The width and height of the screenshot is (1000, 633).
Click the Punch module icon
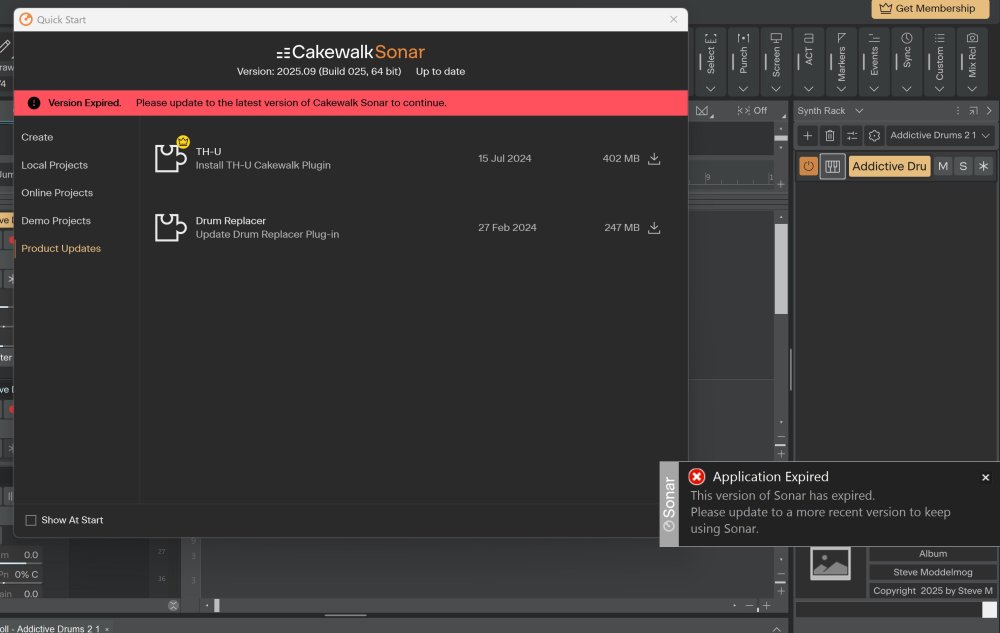(x=743, y=38)
